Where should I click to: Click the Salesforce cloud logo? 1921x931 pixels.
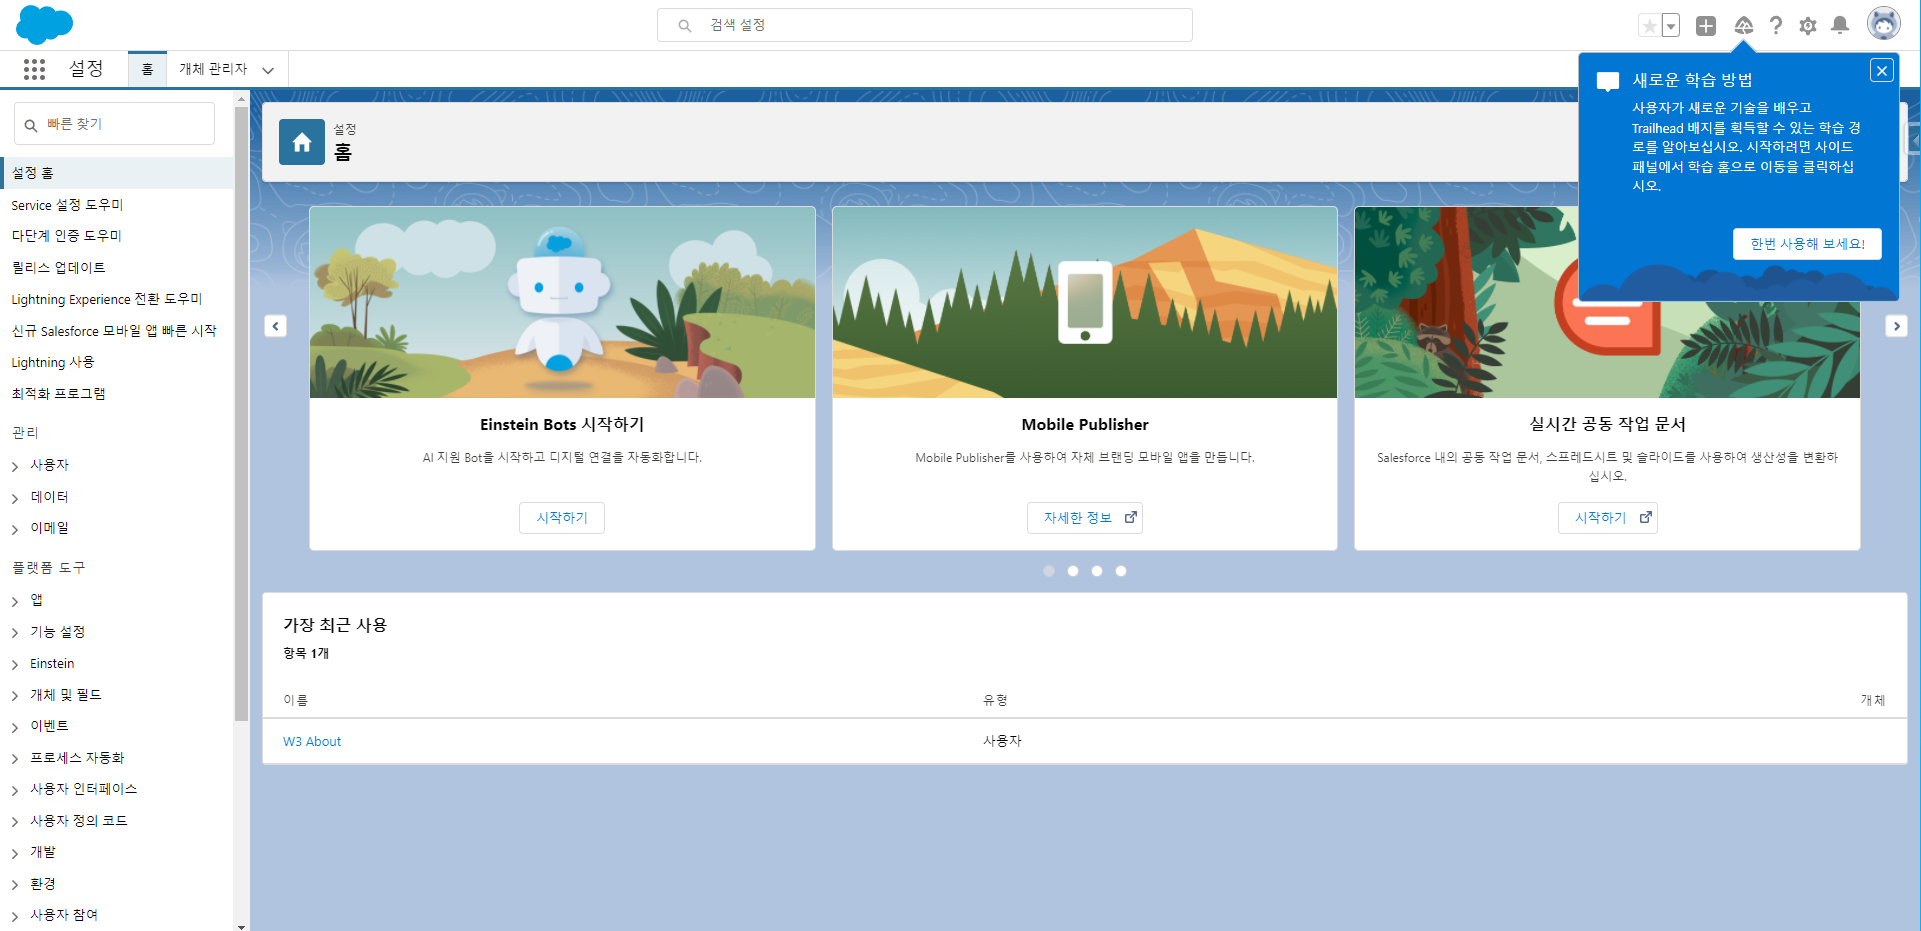[45, 24]
